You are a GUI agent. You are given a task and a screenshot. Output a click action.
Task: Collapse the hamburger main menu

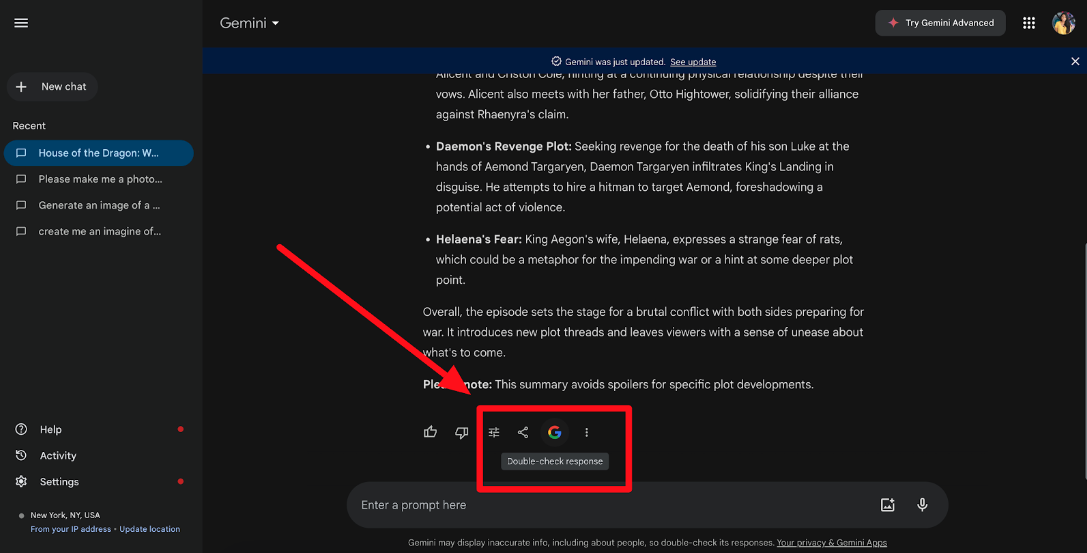21,23
